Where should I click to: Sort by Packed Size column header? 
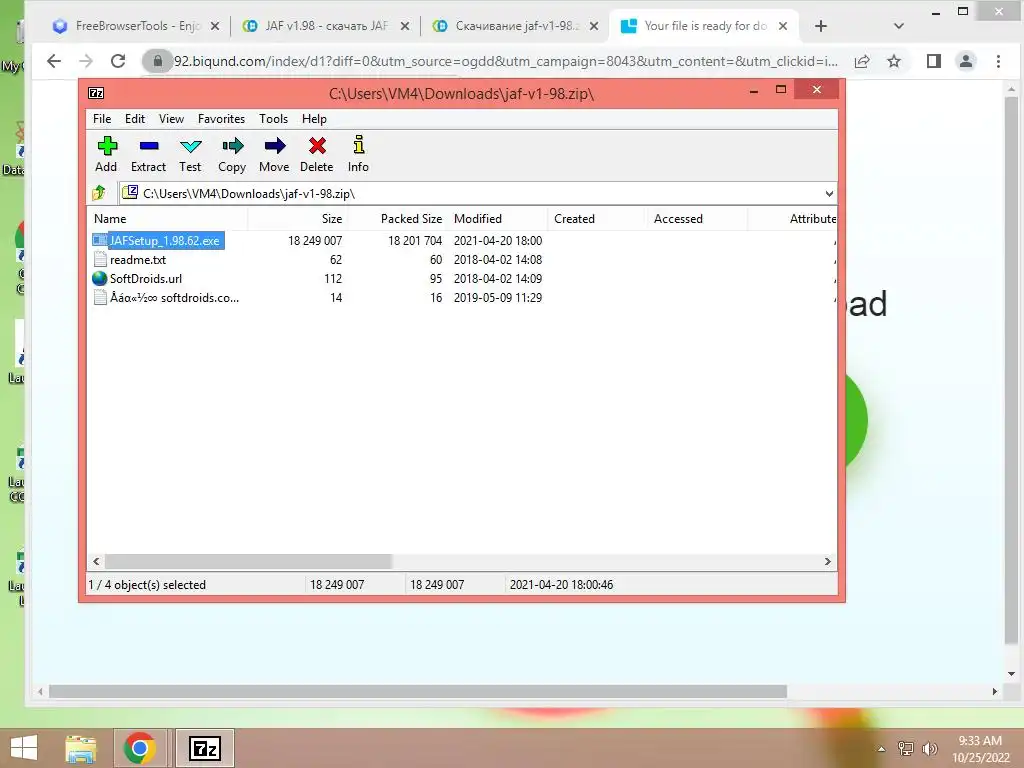[x=397, y=219]
